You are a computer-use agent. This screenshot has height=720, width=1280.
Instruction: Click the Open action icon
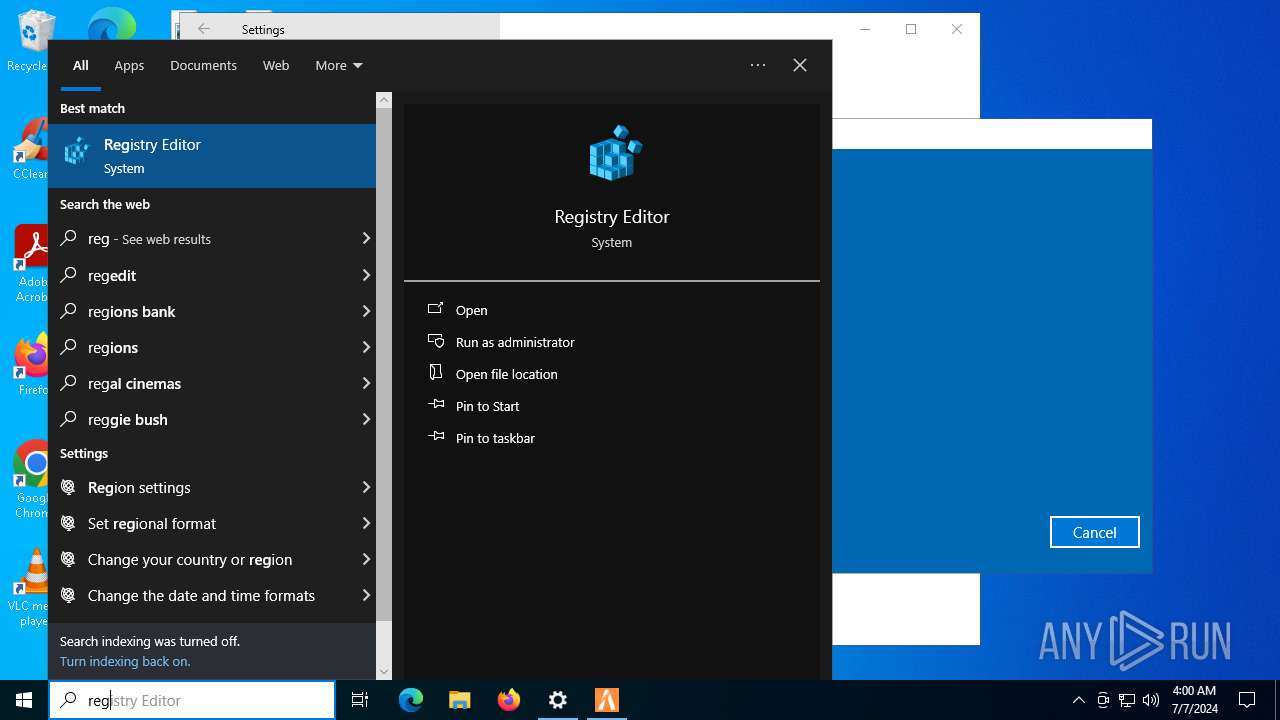(x=436, y=309)
